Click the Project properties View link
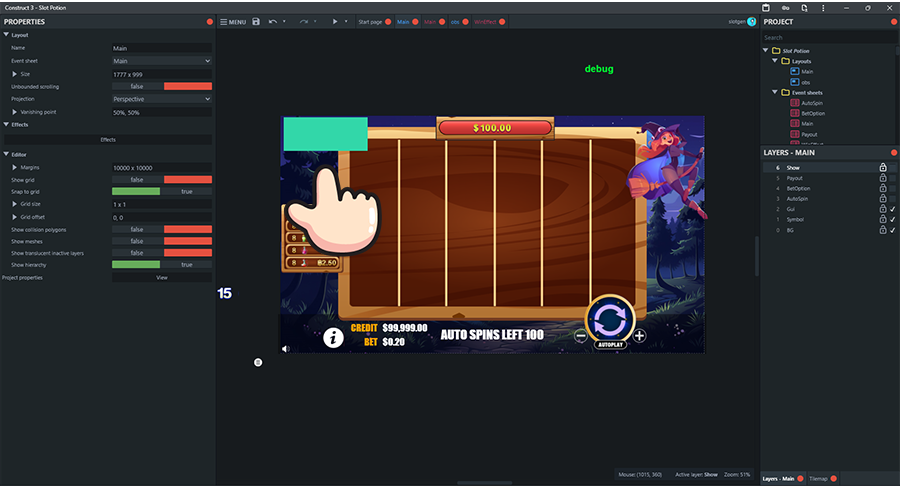The width and height of the screenshot is (900, 488). coord(162,277)
